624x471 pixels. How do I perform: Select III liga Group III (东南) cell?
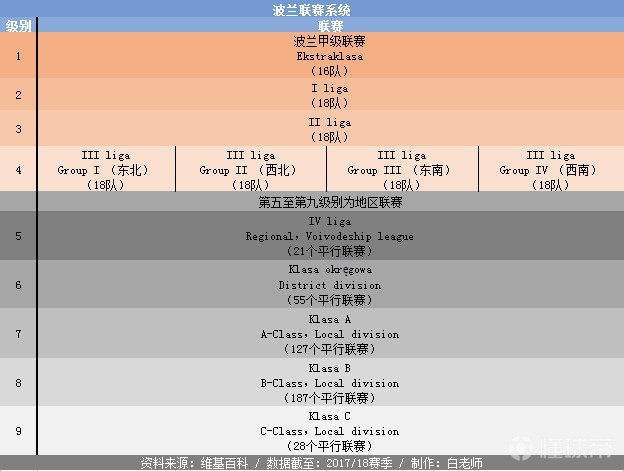point(401,170)
